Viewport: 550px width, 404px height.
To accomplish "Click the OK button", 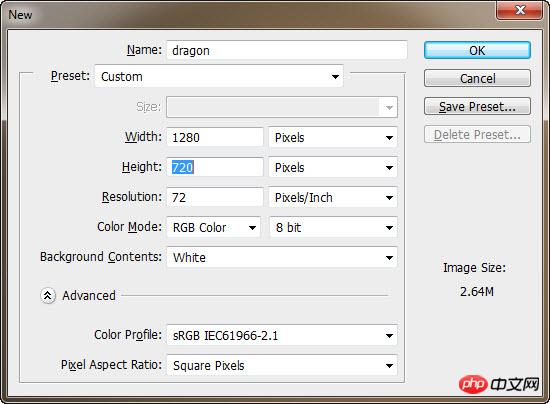I will click(x=477, y=50).
